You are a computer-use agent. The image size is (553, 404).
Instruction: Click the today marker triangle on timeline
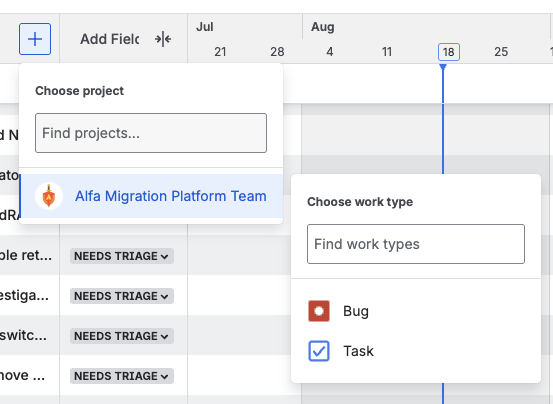pyautogui.click(x=443, y=67)
